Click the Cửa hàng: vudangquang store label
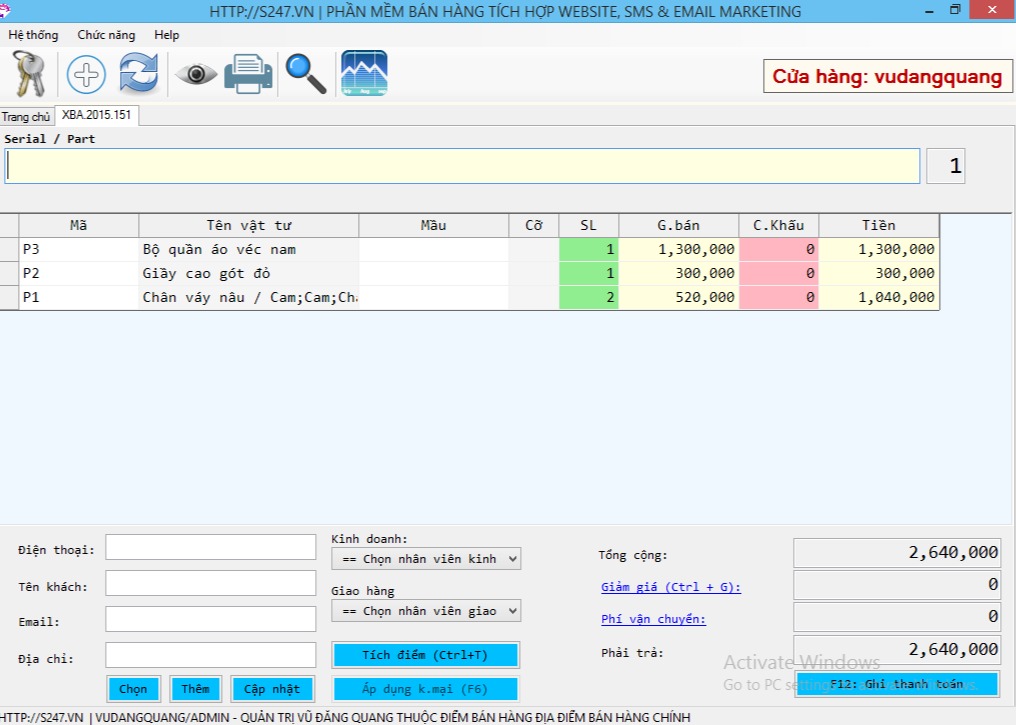This screenshot has width=1016, height=725. point(888,76)
